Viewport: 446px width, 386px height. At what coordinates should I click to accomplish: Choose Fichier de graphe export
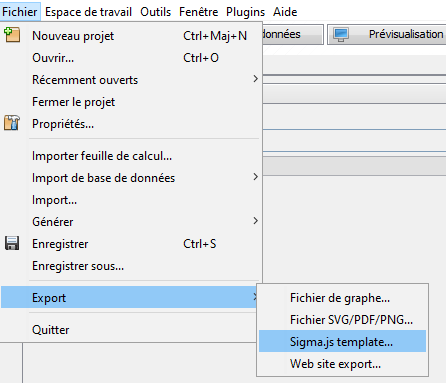click(x=342, y=298)
